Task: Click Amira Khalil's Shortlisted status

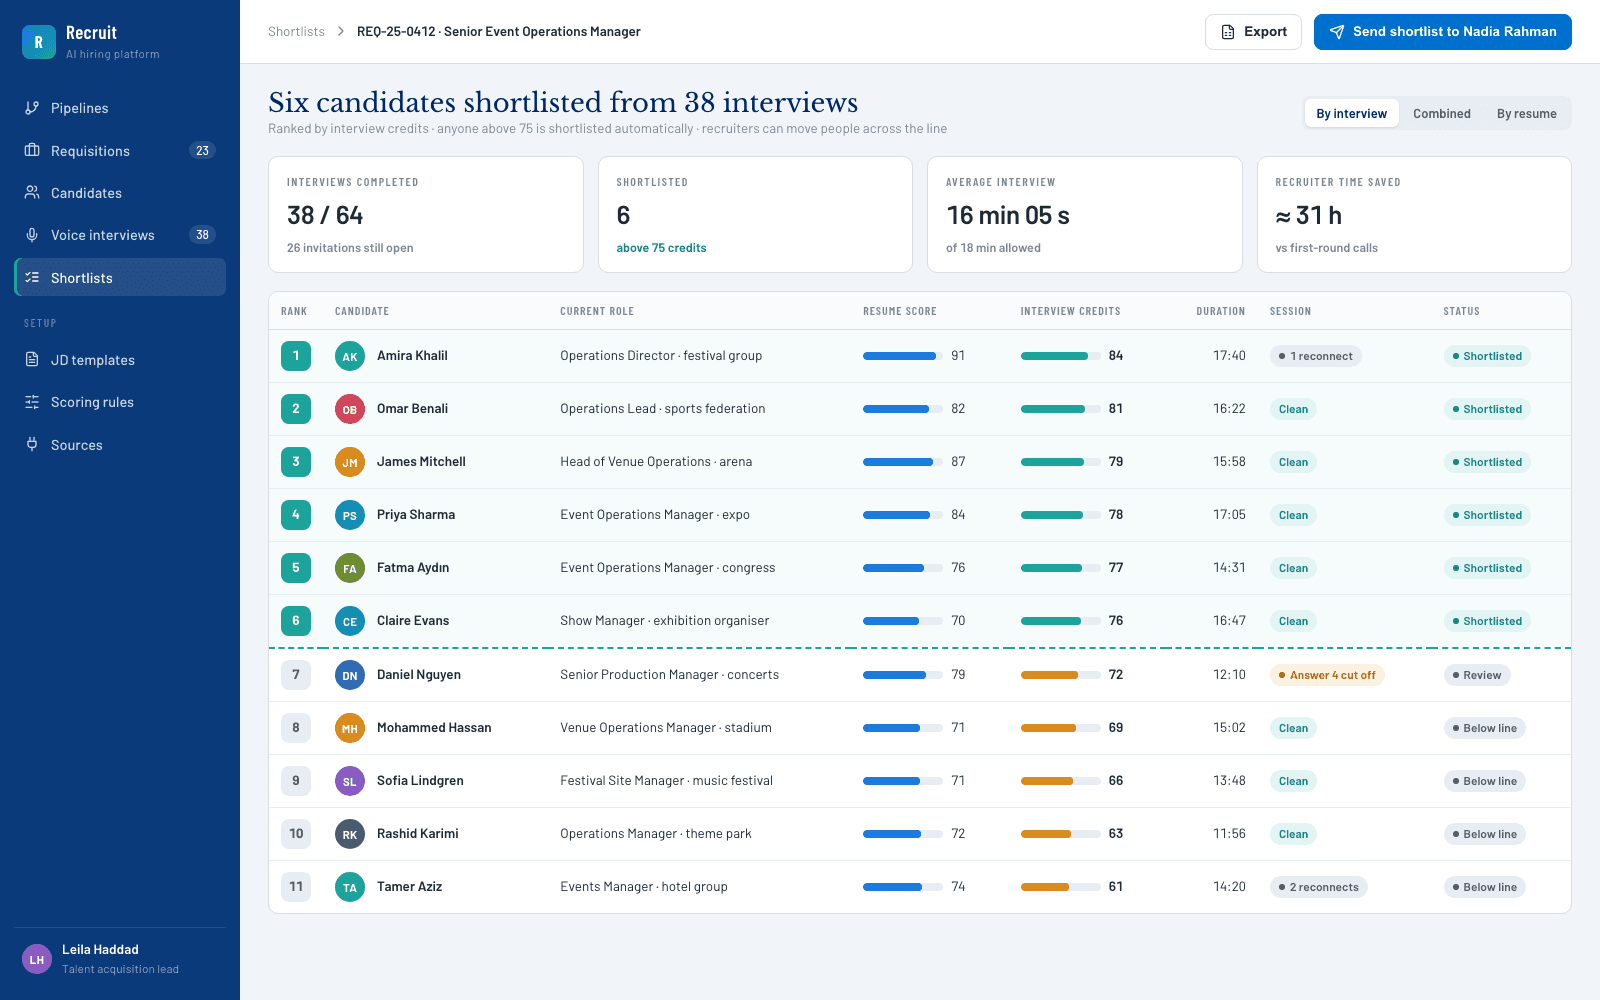Action: click(x=1487, y=356)
